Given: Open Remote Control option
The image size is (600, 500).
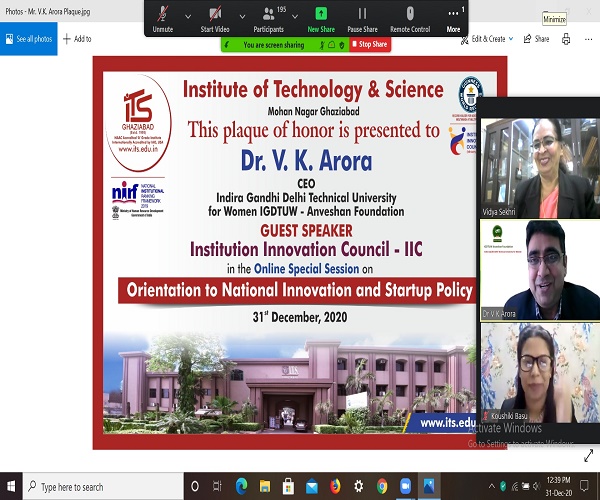Looking at the screenshot, I should click(x=410, y=19).
